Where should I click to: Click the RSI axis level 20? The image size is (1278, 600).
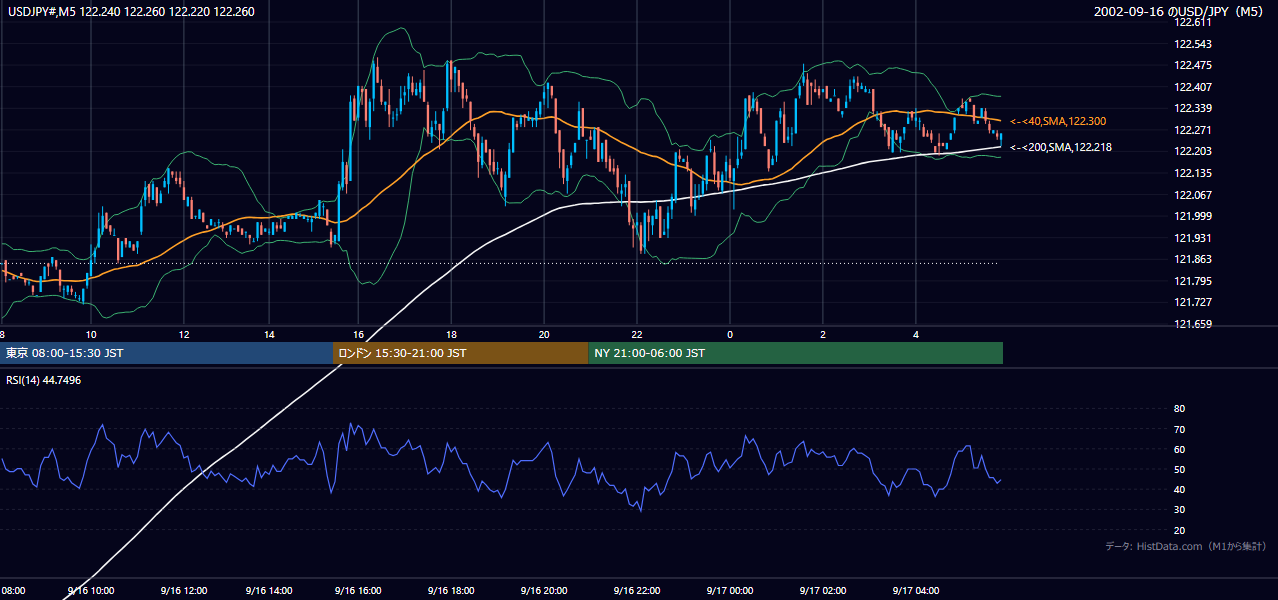[x=1179, y=530]
